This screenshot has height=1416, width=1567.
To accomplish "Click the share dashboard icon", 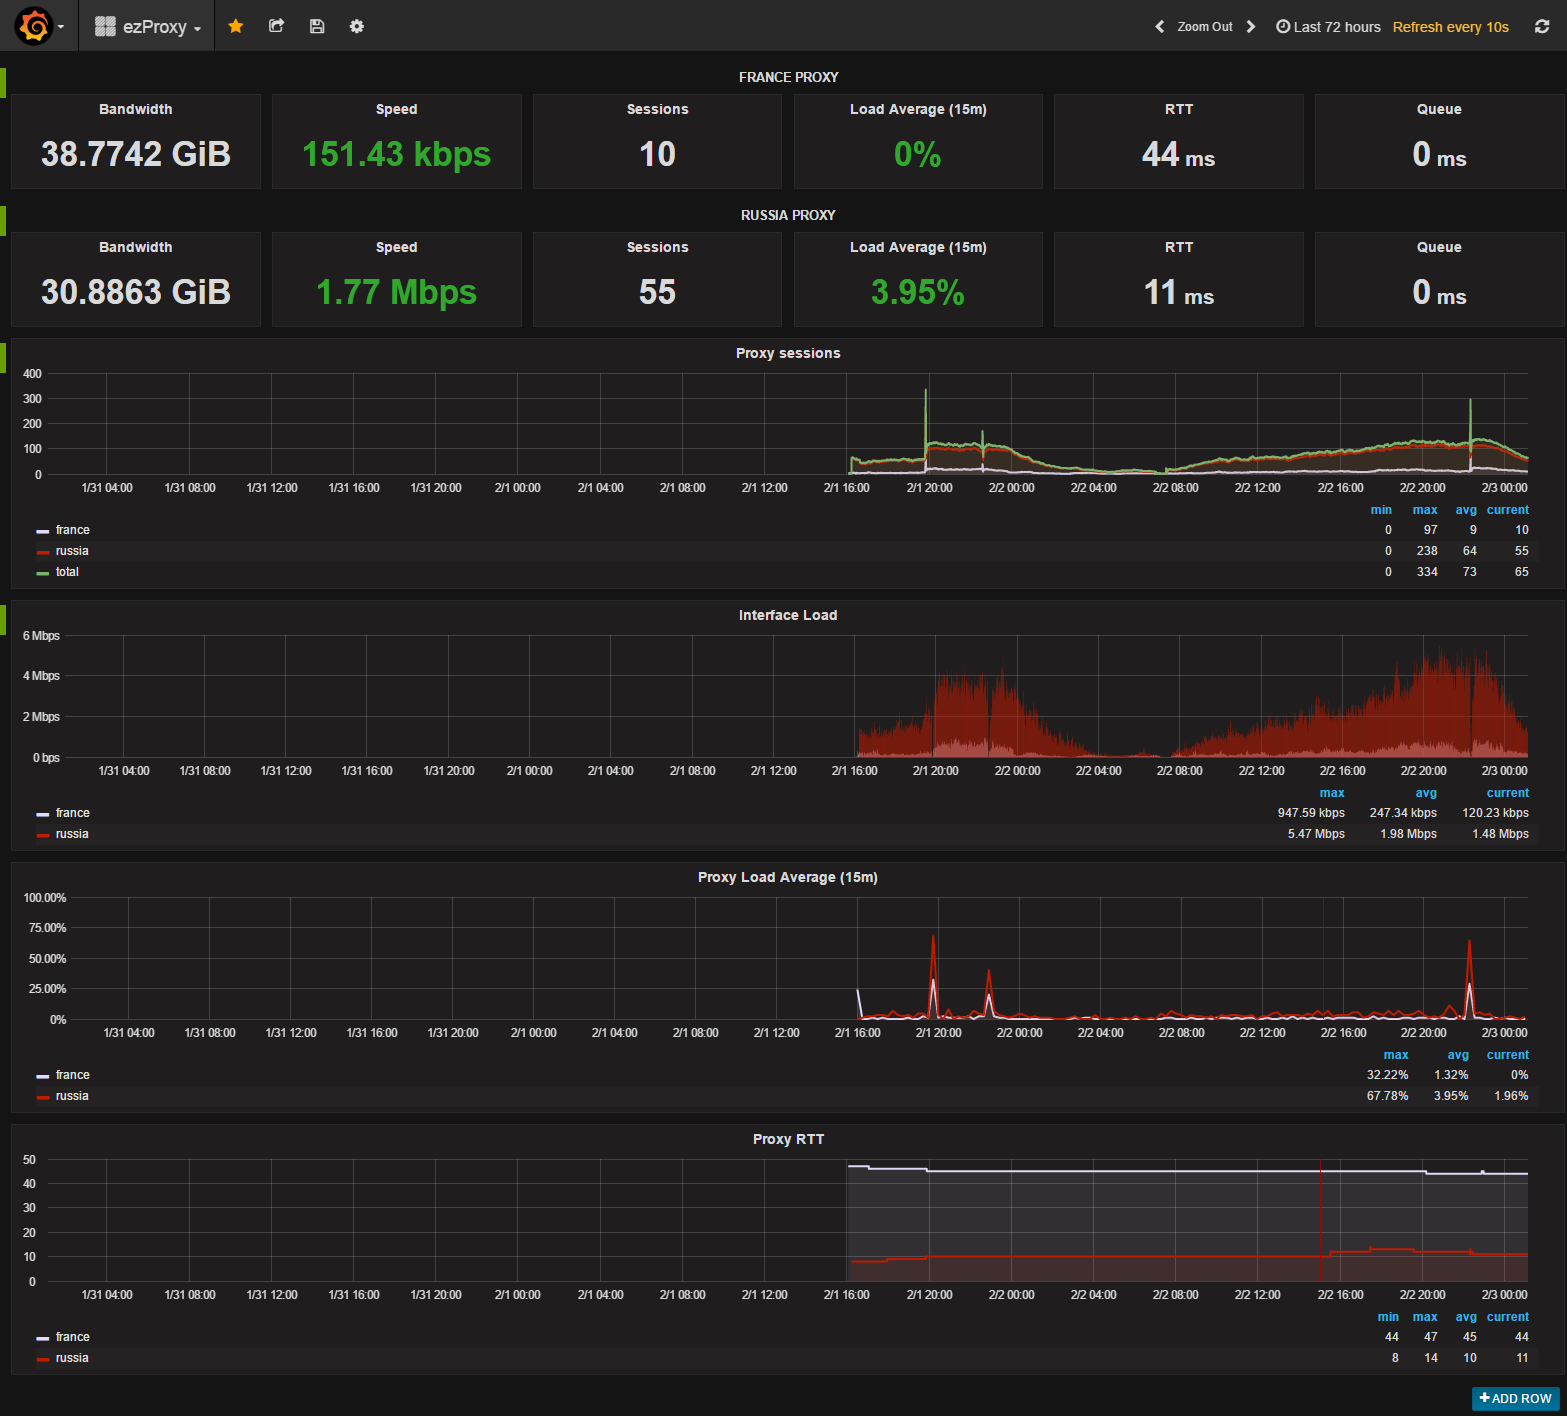I will point(277,26).
